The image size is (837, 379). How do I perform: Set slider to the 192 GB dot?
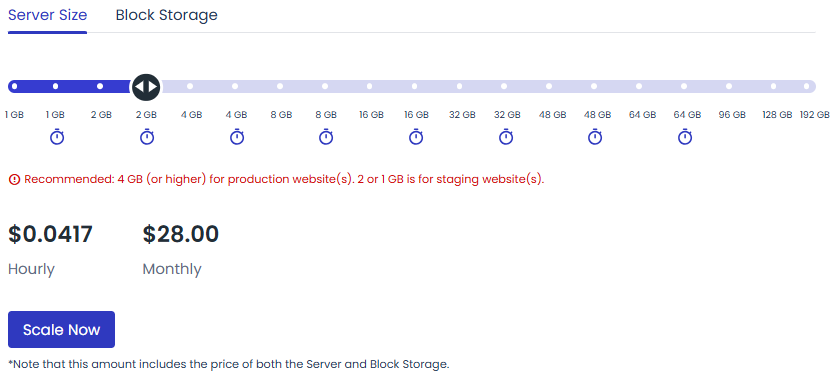click(x=807, y=86)
